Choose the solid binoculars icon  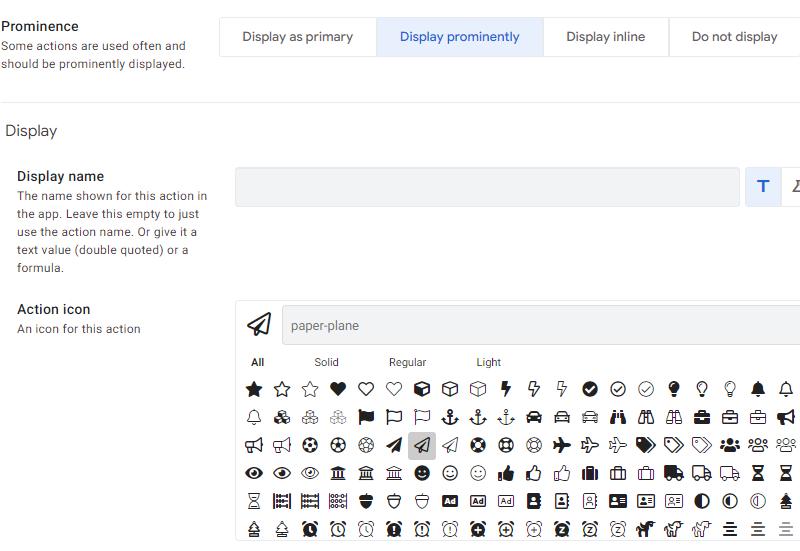(x=618, y=417)
